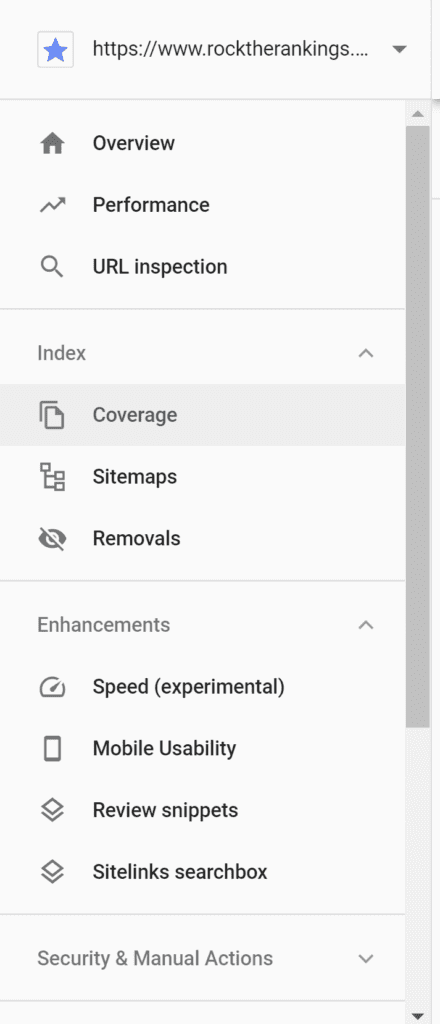Click the Coverage pages icon
This screenshot has width=440, height=1024.
click(52, 415)
